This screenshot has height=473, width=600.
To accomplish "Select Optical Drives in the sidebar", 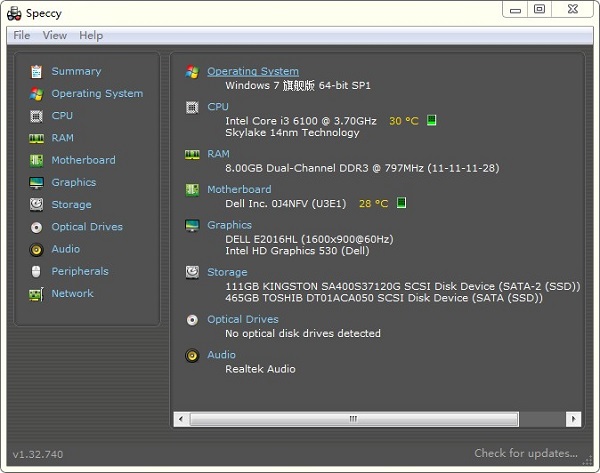I will [x=87, y=227].
